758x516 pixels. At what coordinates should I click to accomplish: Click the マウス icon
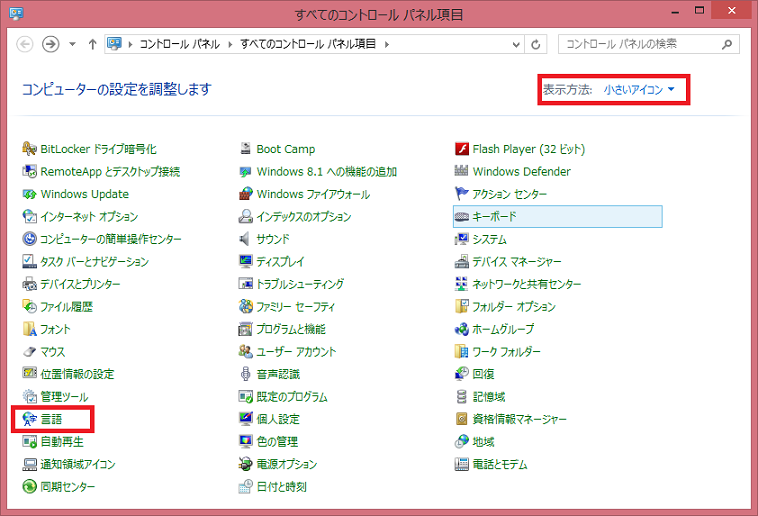coord(29,352)
